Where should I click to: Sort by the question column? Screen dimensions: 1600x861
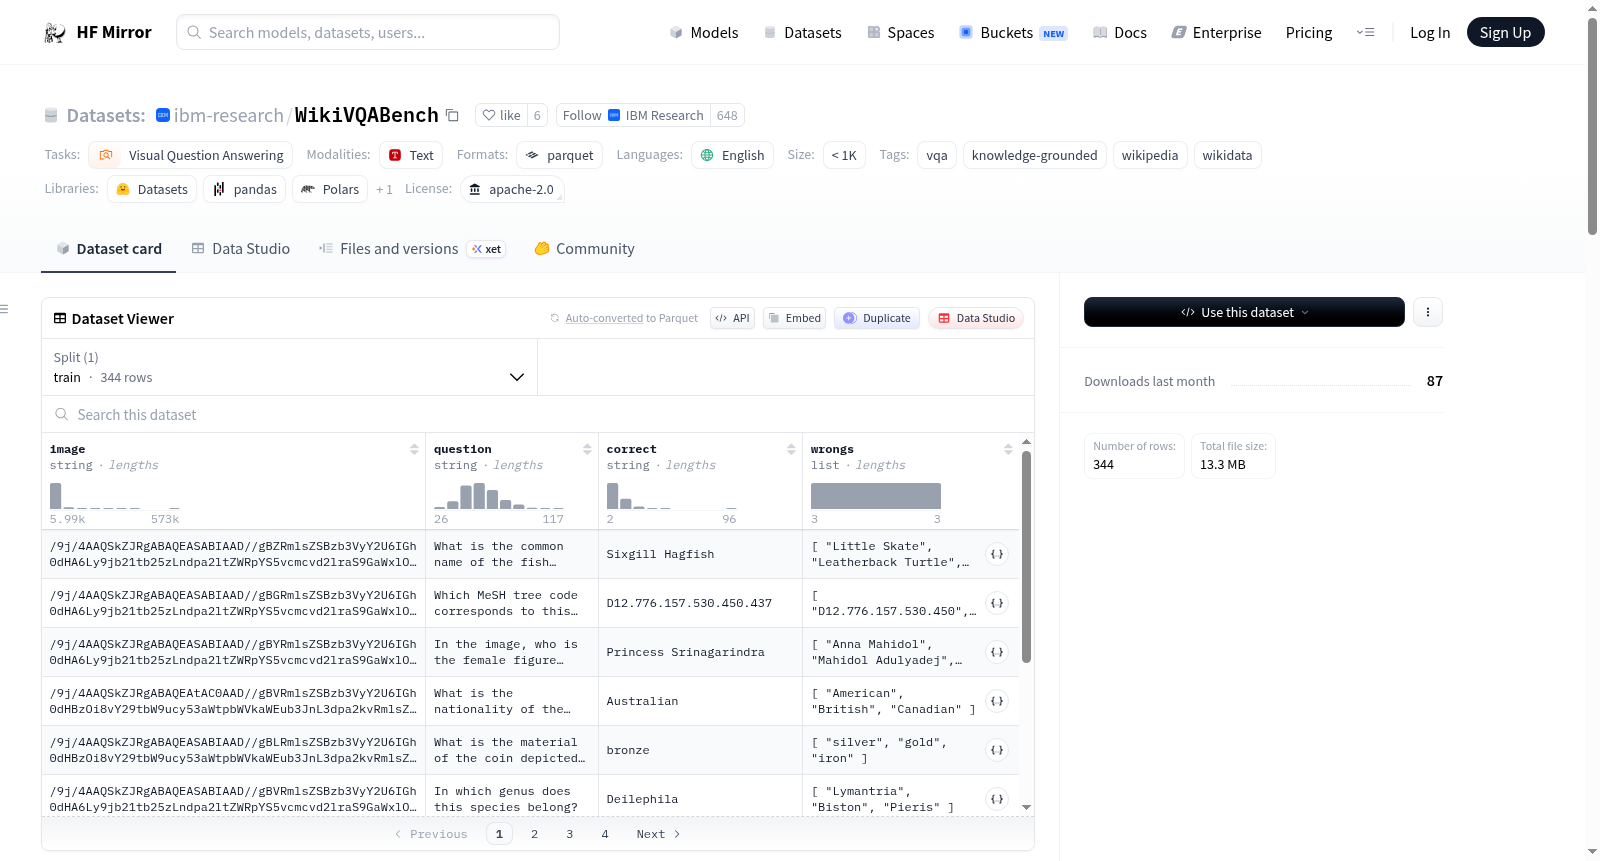(587, 450)
